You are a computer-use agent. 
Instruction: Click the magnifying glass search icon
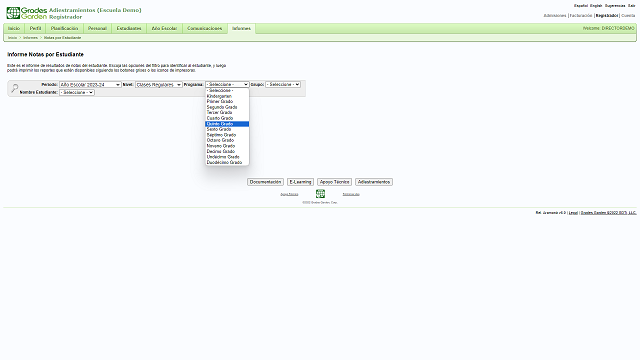(15, 88)
